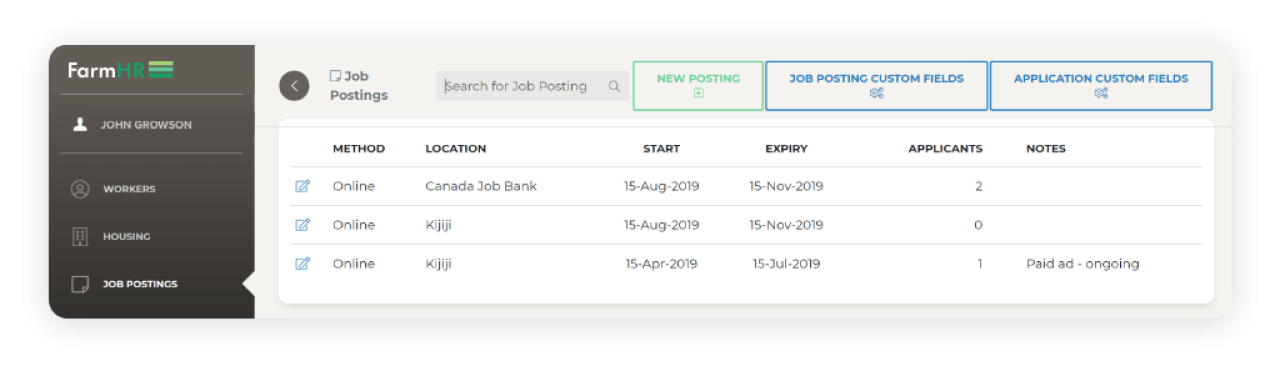The image size is (1280, 371).
Task: Sort by the Start column header
Action: tap(661, 149)
